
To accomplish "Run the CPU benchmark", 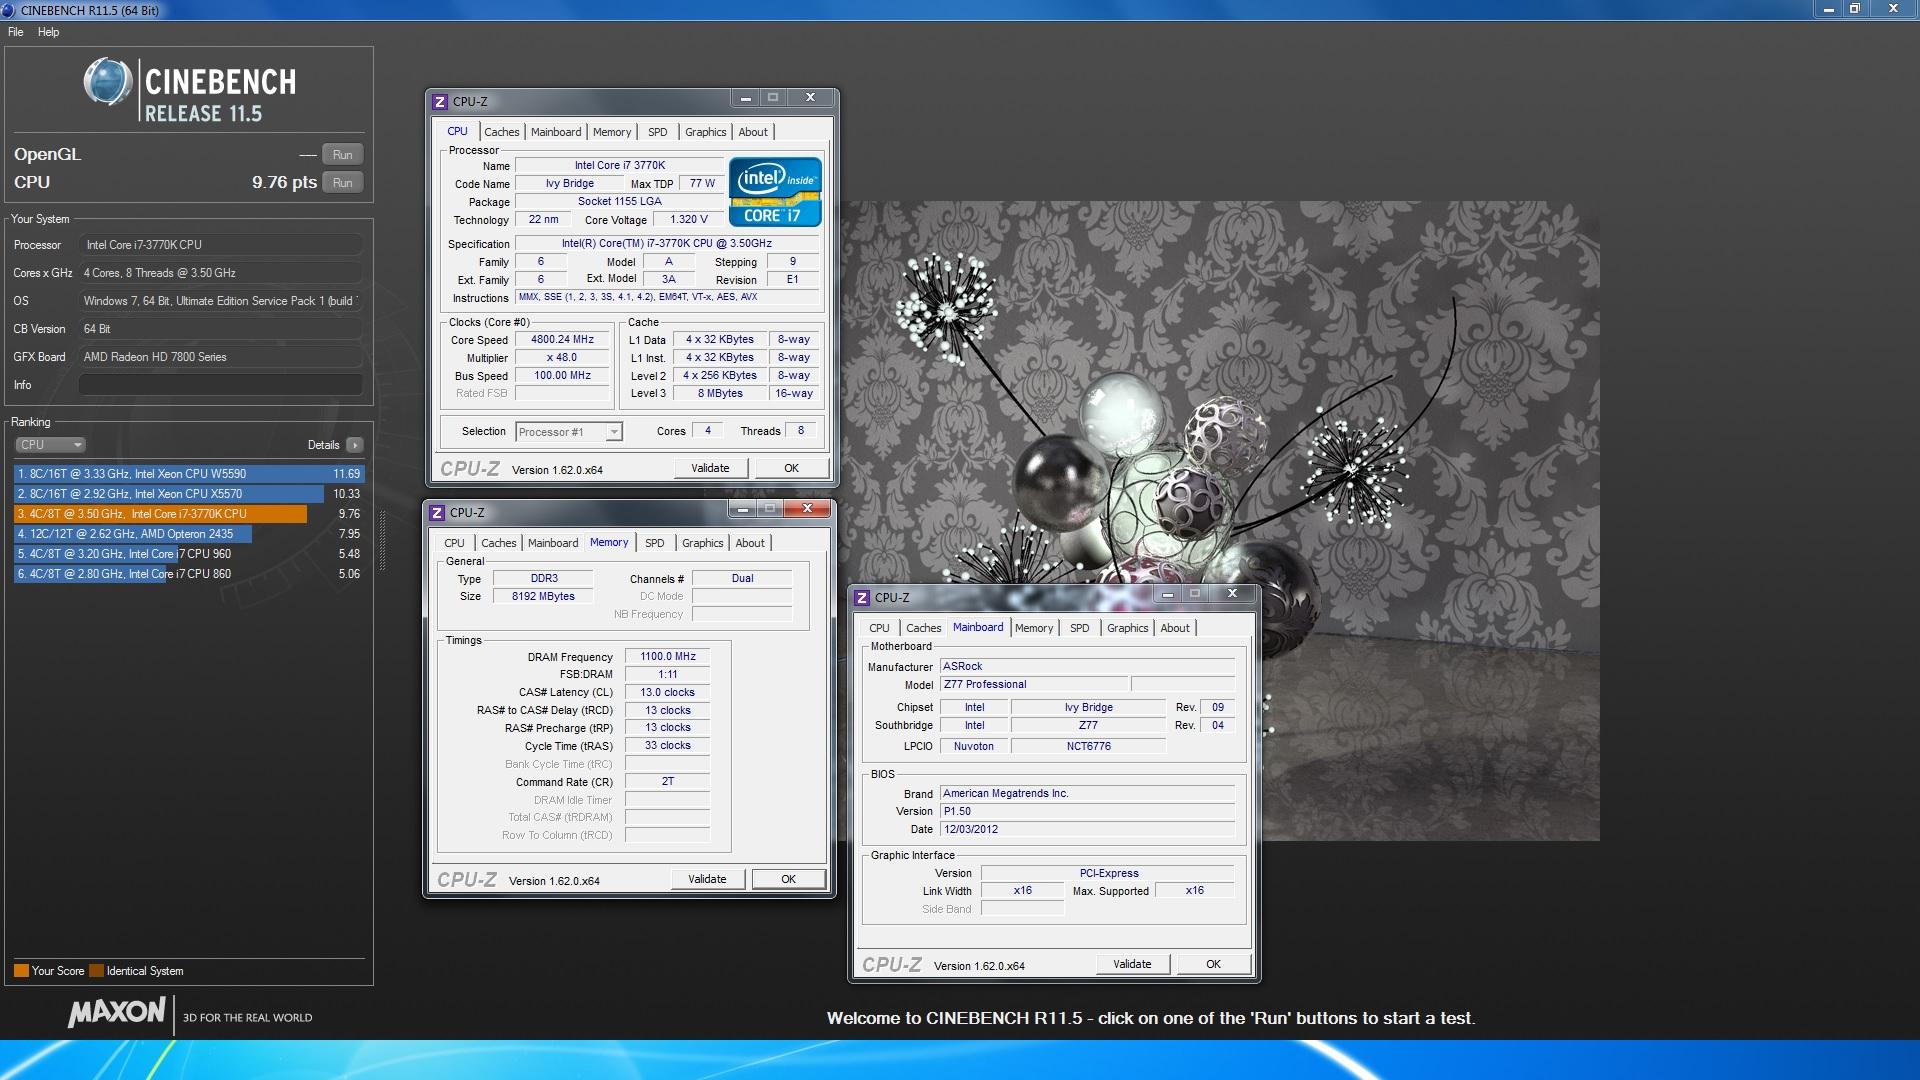I will click(x=343, y=183).
